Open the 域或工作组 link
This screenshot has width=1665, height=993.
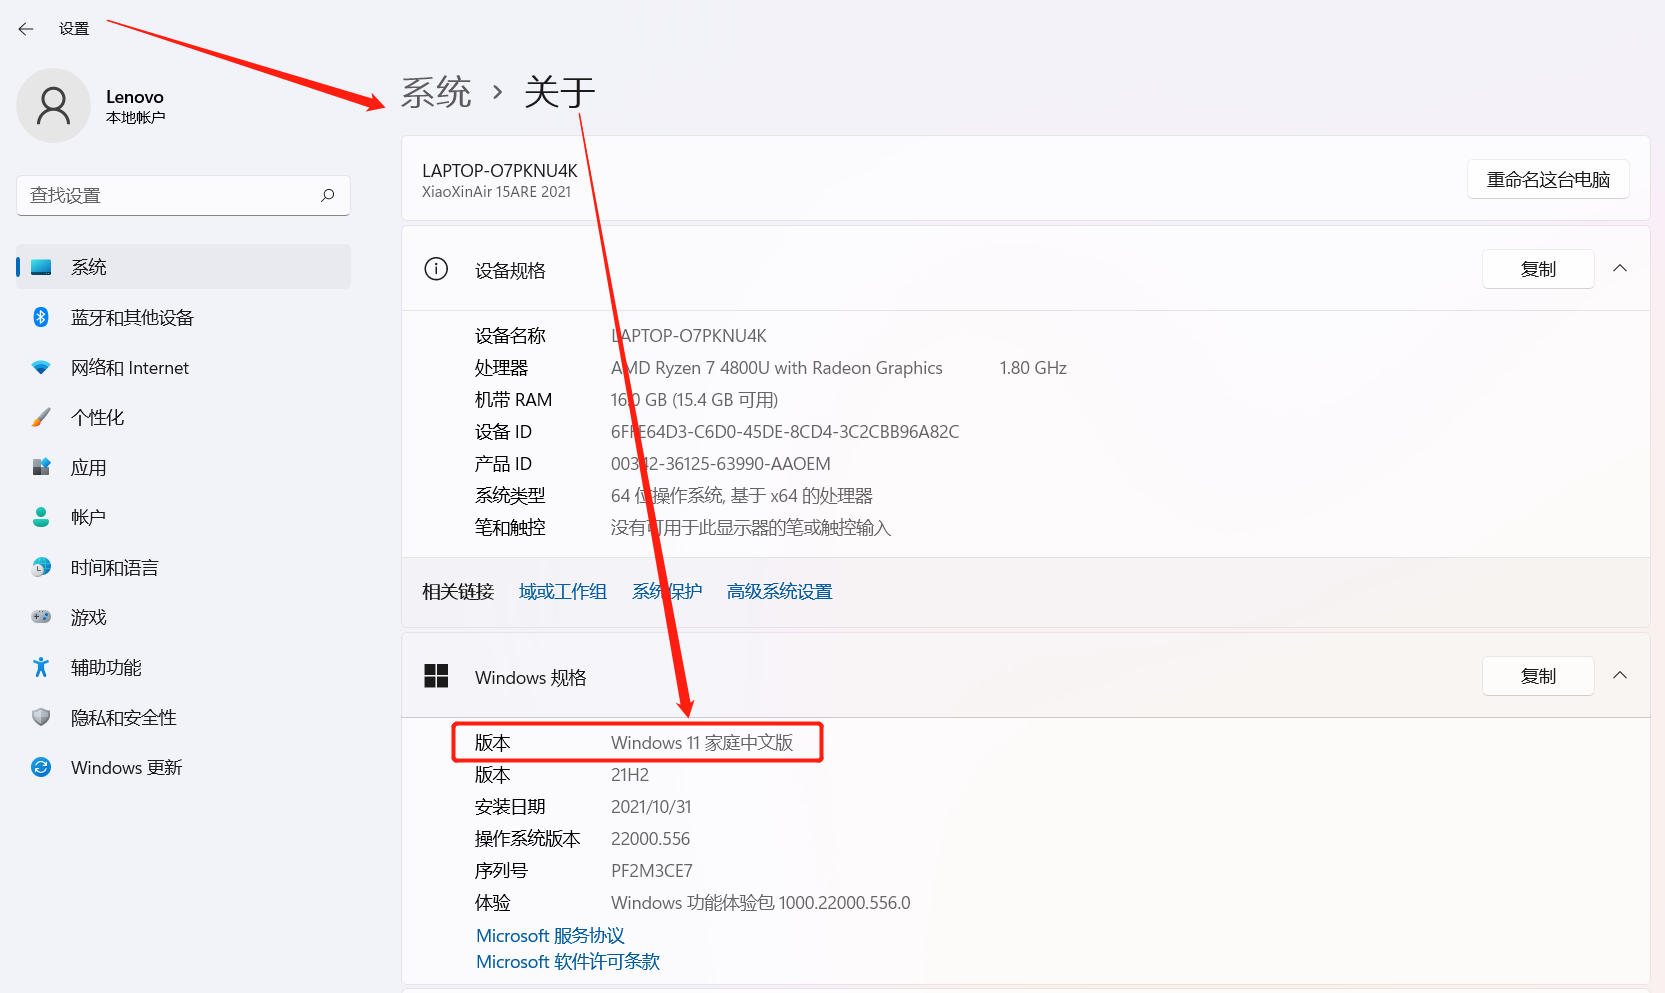click(563, 592)
